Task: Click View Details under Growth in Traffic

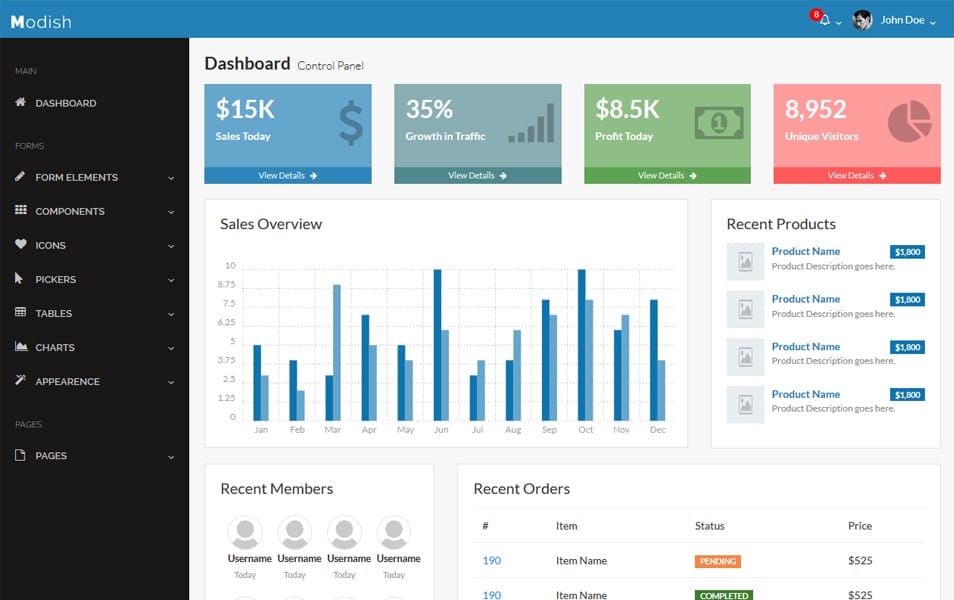Action: coord(477,176)
